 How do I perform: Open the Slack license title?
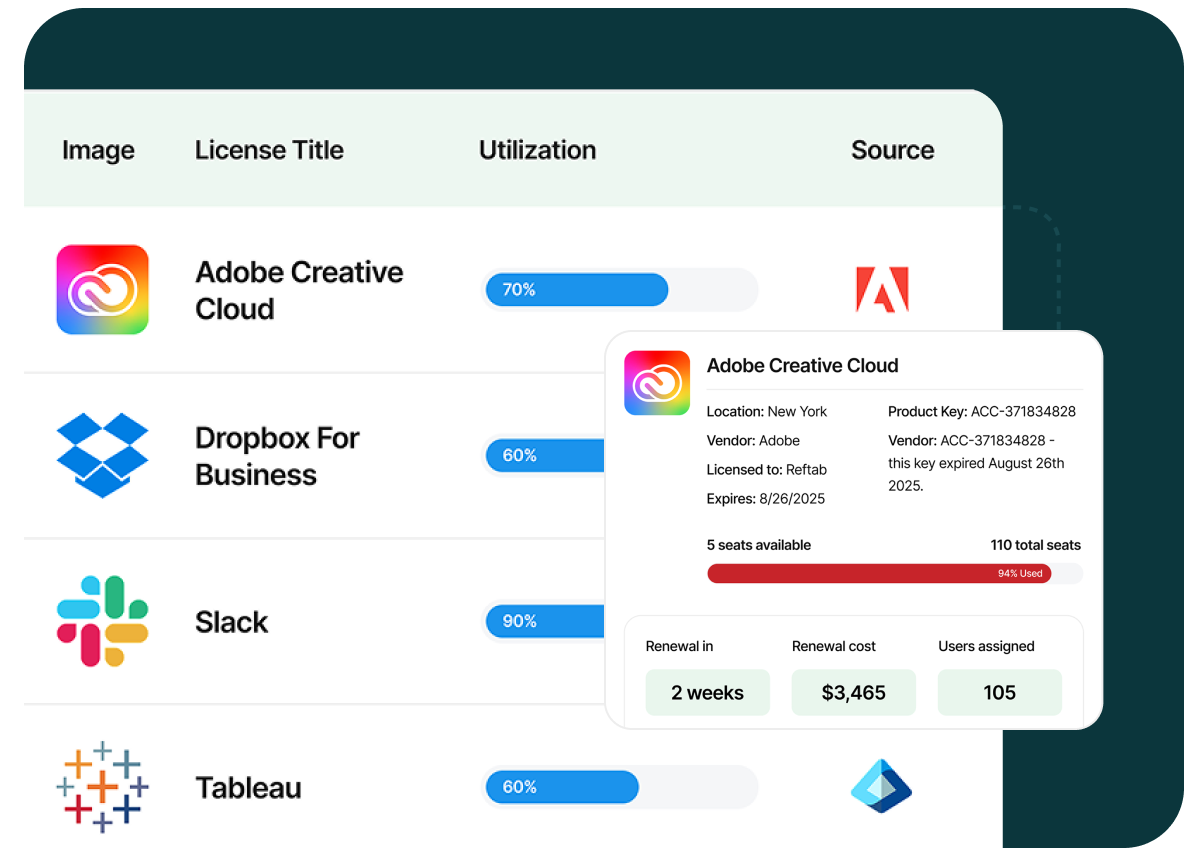click(231, 622)
